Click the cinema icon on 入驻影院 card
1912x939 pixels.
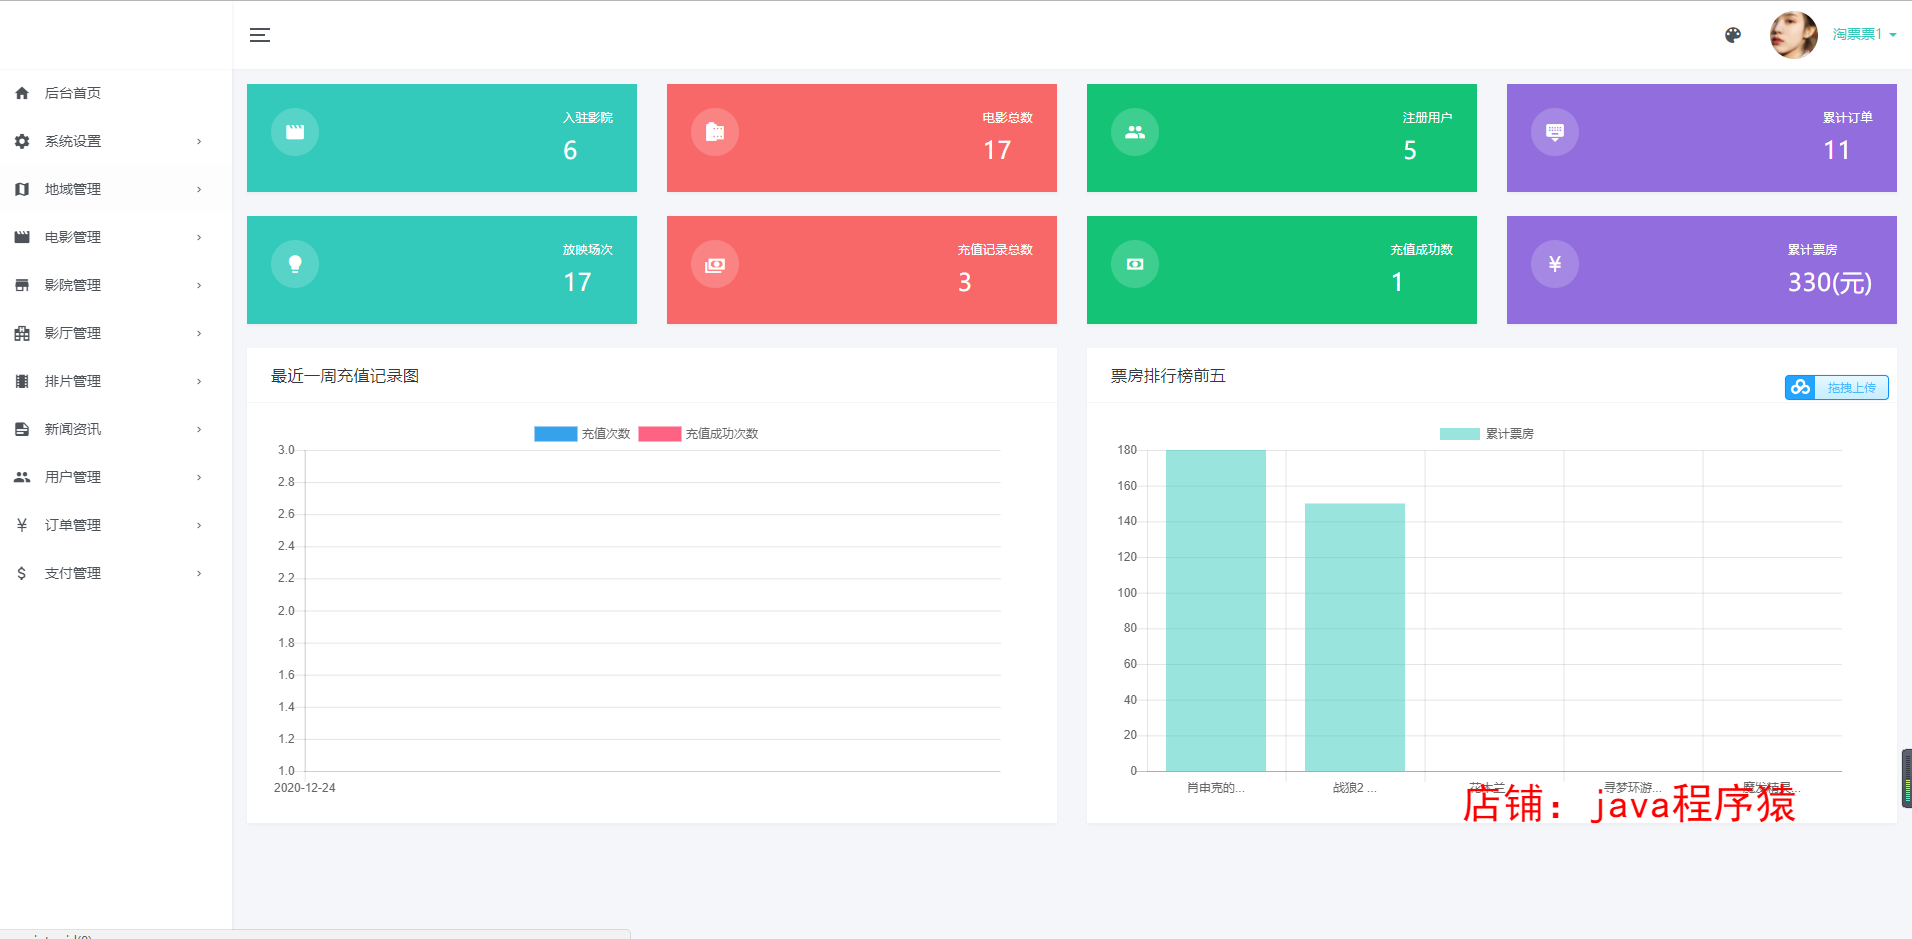[x=295, y=132]
